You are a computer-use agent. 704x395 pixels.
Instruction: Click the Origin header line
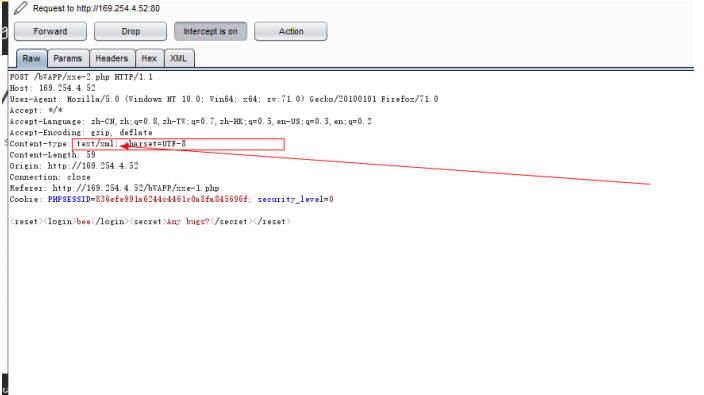(x=74, y=166)
